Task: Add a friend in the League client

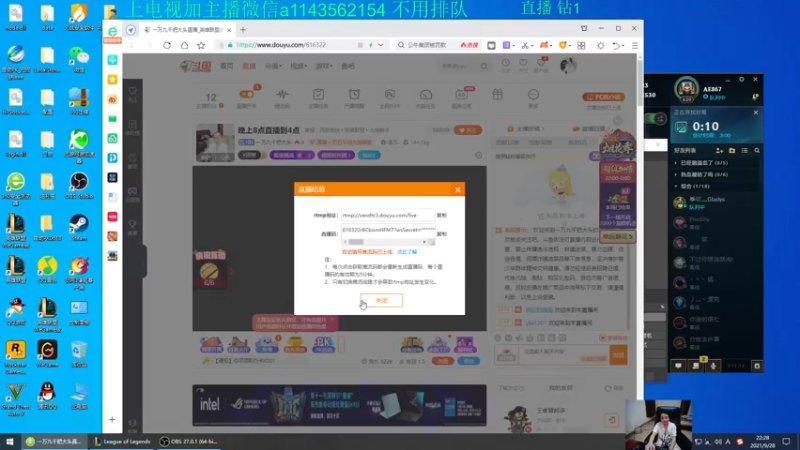Action: [719, 151]
